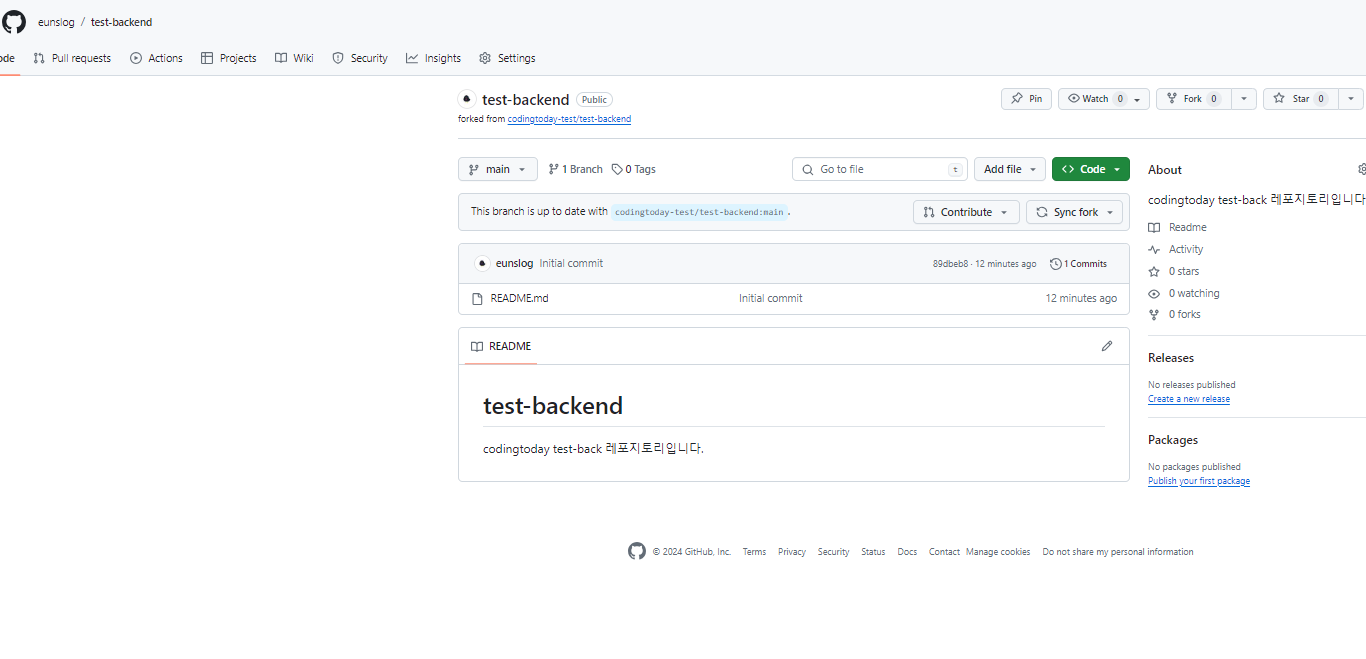Open the footer Security link

(x=833, y=552)
